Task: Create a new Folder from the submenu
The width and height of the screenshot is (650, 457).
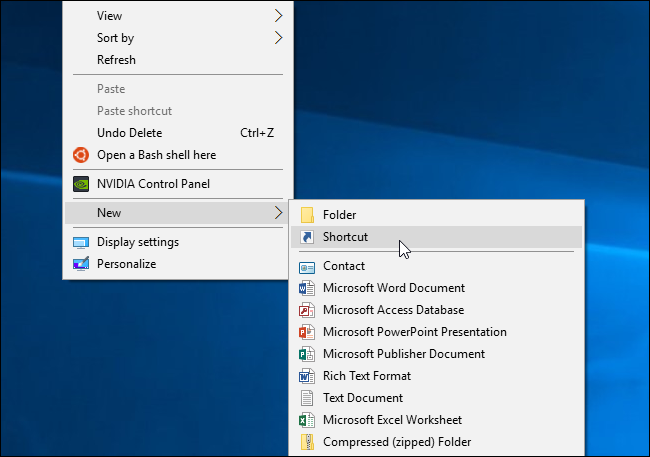Action: point(437,215)
